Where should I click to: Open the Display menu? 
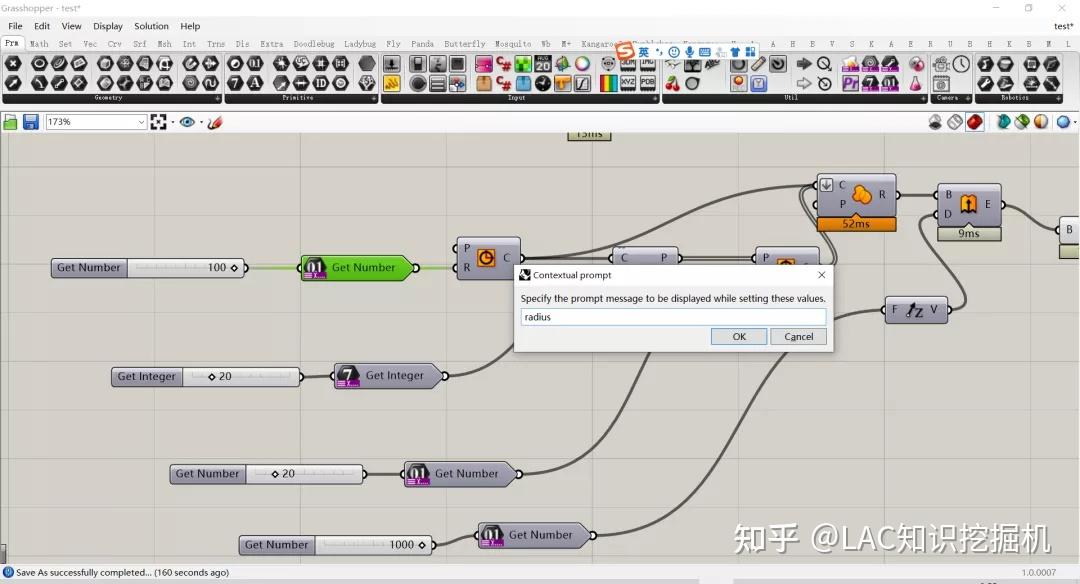[108, 26]
